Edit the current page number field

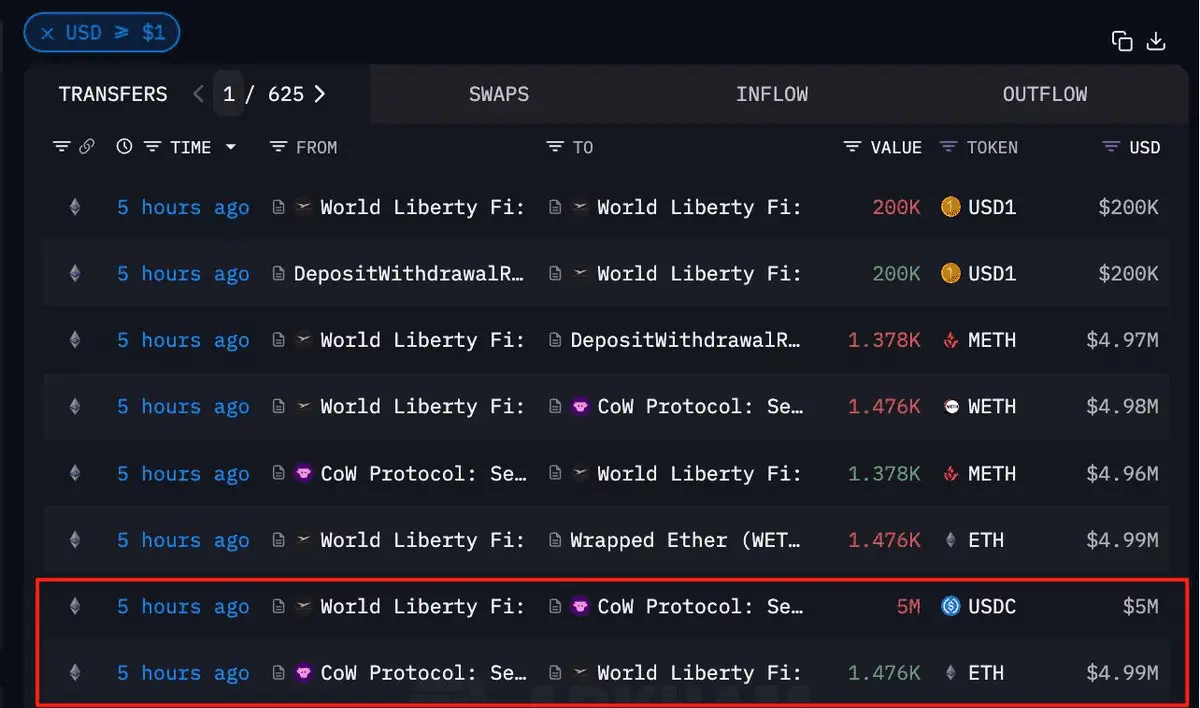228,94
